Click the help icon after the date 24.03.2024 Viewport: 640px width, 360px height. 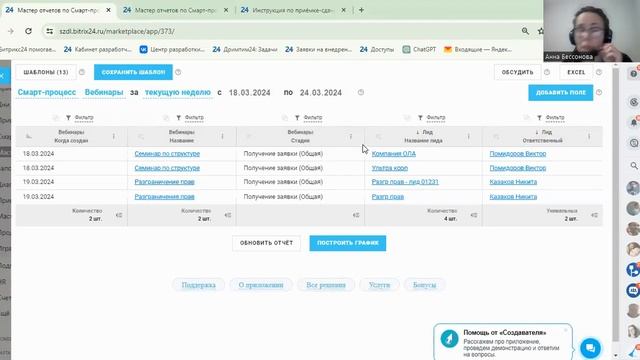(x=361, y=93)
